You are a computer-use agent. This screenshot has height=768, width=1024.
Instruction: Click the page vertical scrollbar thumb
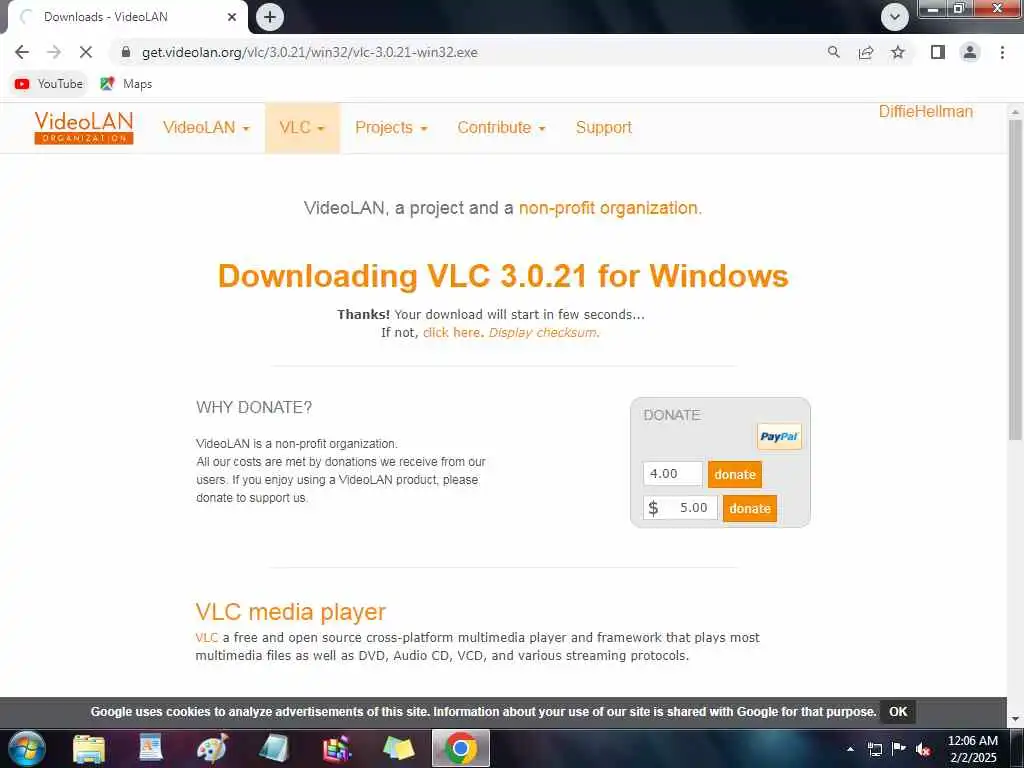point(1015,281)
